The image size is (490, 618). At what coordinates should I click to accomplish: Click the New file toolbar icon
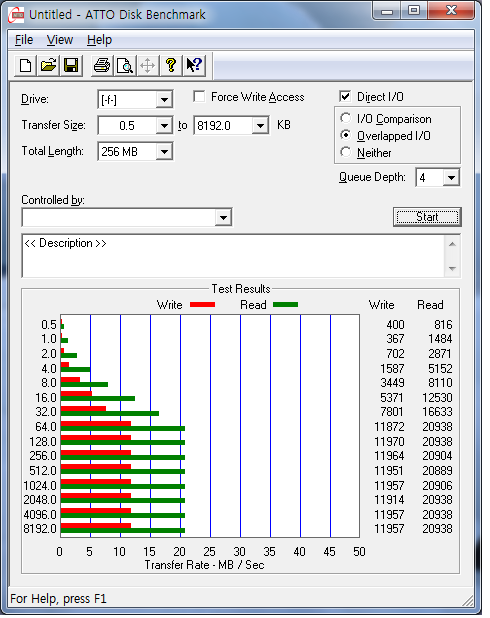[26, 65]
